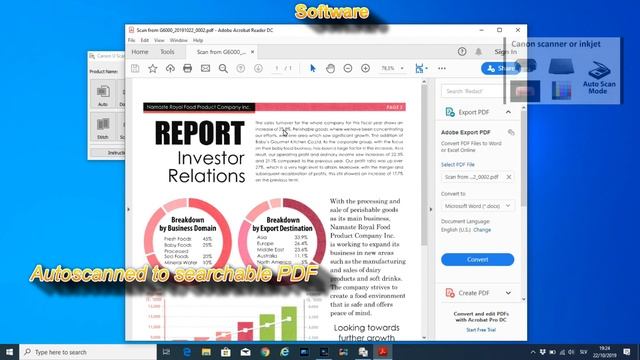Remove selected PDF file with X
Screen dimensions: 640x360
point(509,177)
